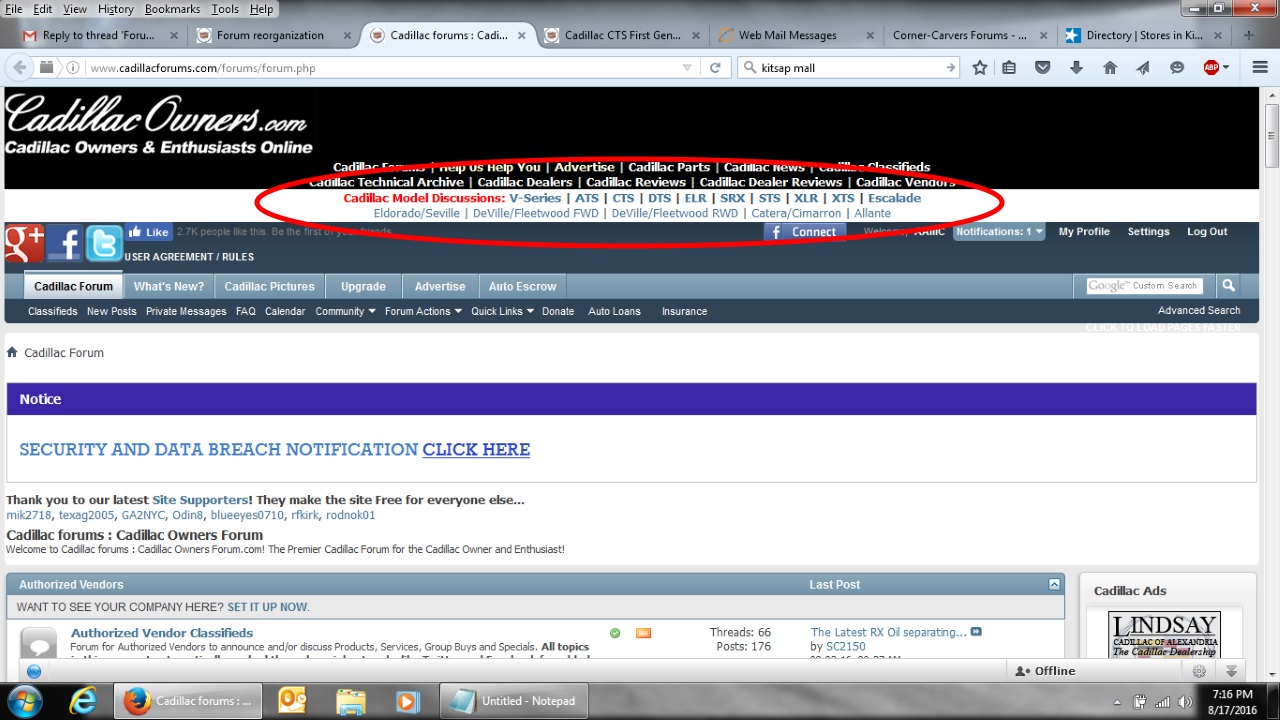Viewport: 1280px width, 720px height.
Task: Click the home icon beside Cadillac Forum breadcrumb
Action: click(x=12, y=352)
